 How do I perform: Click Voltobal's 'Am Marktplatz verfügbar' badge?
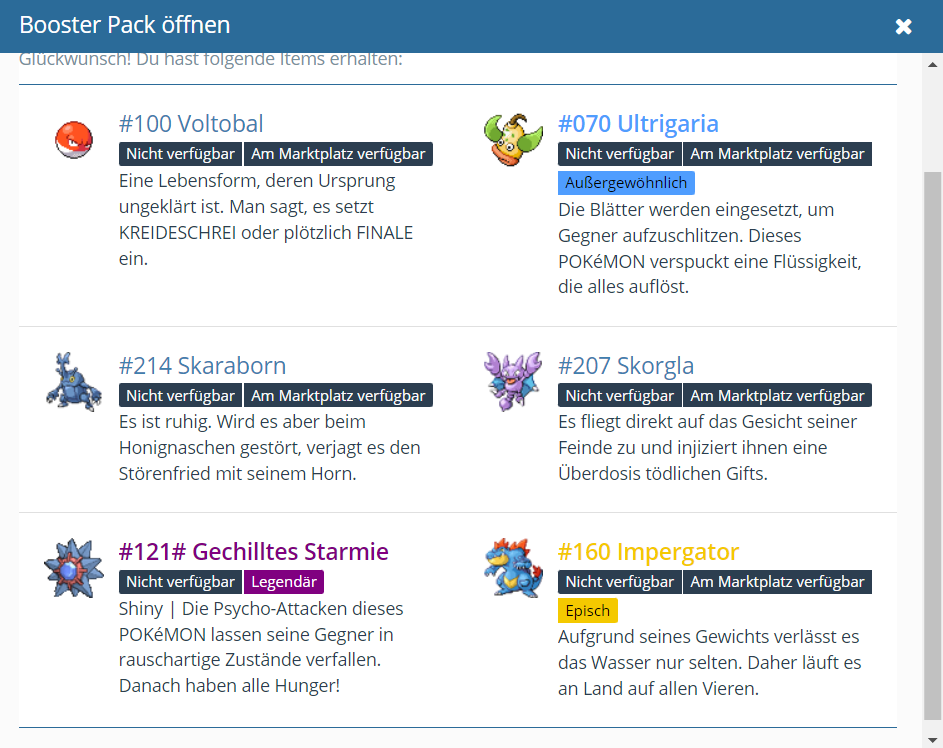coord(338,154)
